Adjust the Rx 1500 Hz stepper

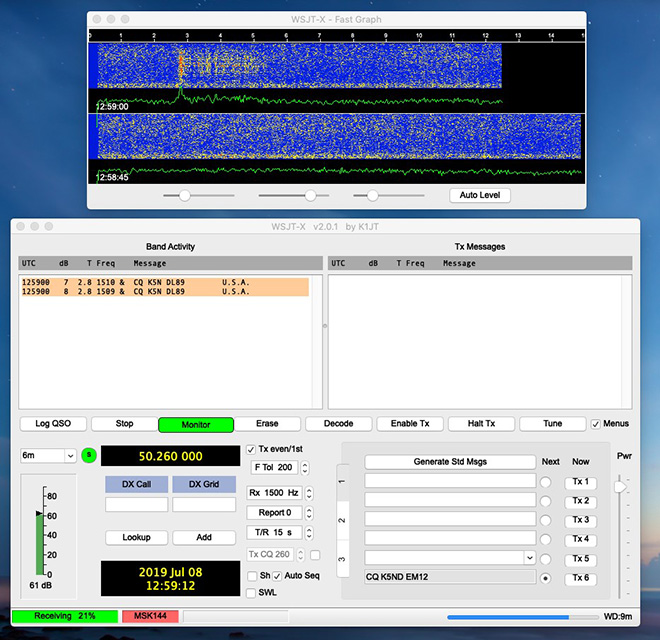point(309,493)
